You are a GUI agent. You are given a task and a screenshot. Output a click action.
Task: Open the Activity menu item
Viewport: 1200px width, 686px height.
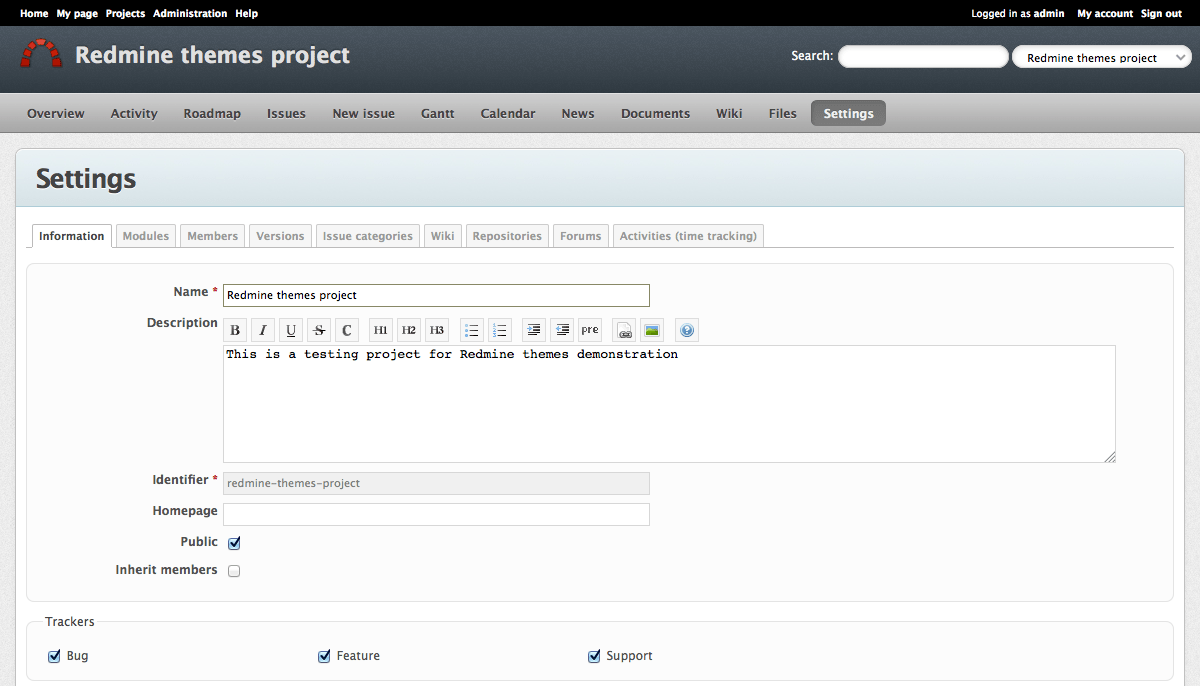[x=134, y=114]
